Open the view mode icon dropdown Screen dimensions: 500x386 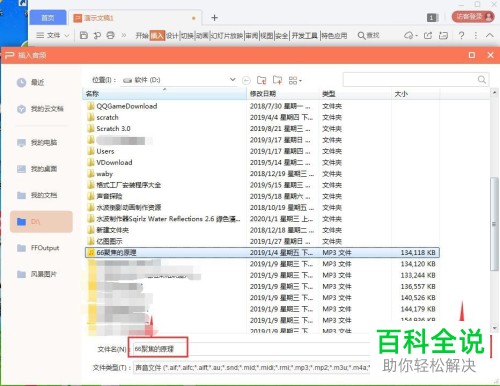pyautogui.click(x=295, y=80)
